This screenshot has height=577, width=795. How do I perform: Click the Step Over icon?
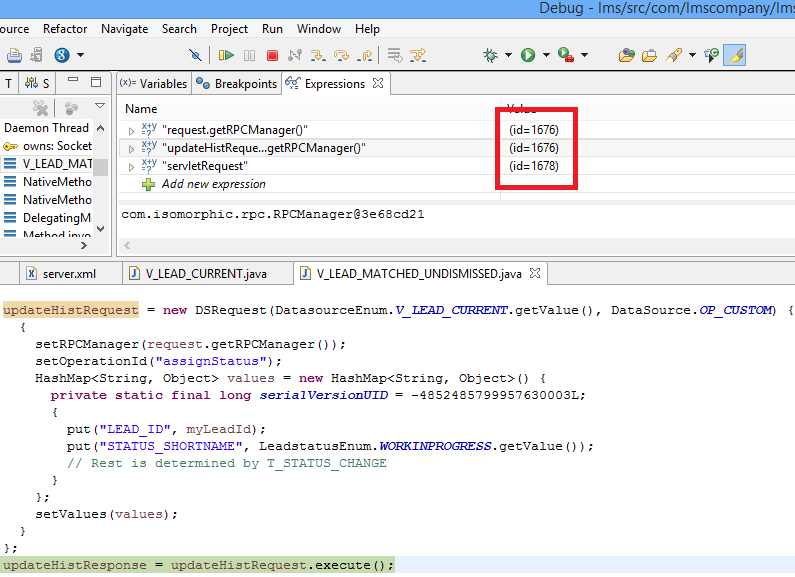(343, 55)
